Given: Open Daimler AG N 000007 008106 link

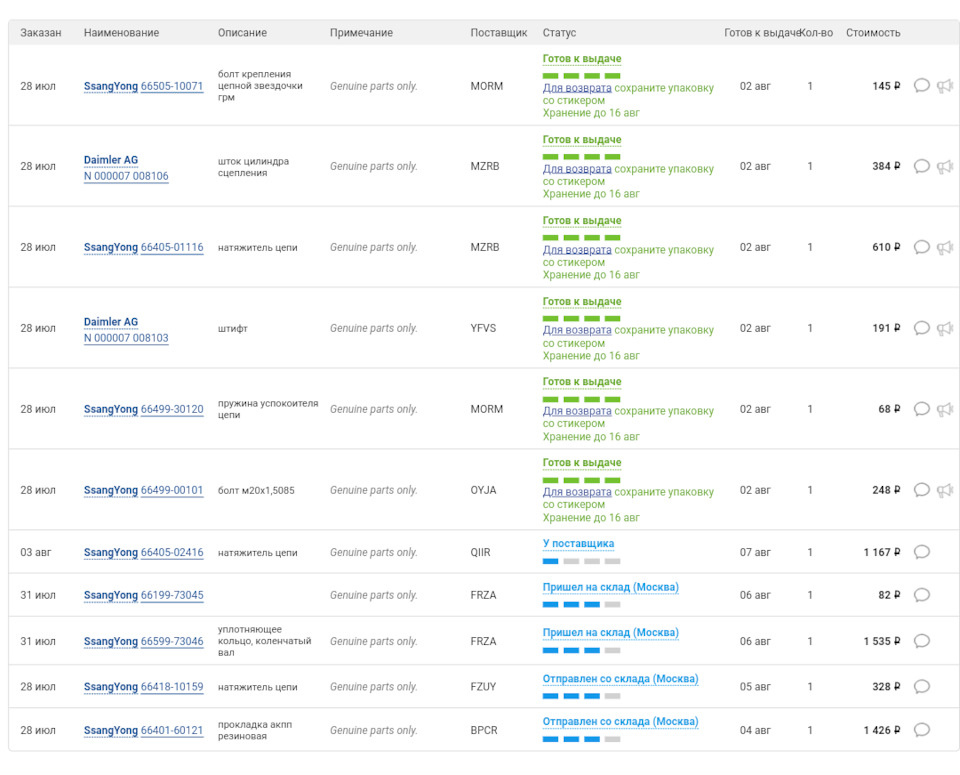Looking at the screenshot, I should [126, 176].
